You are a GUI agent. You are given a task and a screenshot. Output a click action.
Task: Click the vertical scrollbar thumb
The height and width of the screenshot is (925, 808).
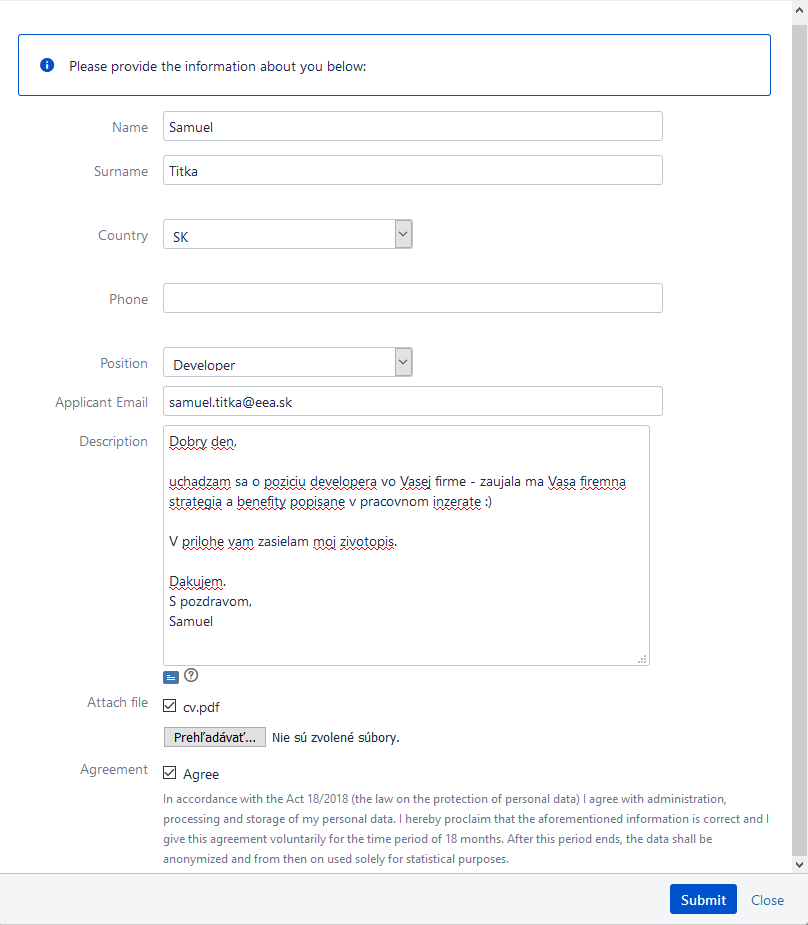point(799,400)
